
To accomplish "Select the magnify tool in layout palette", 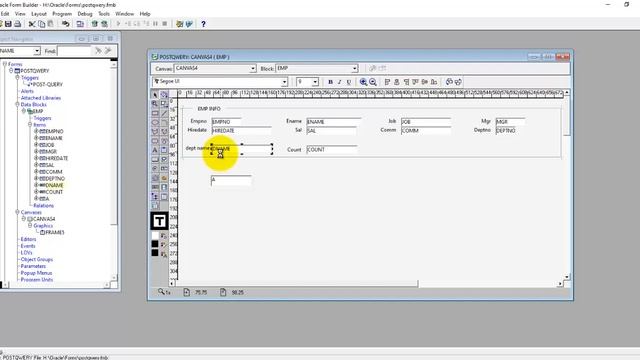I will click(155, 104).
